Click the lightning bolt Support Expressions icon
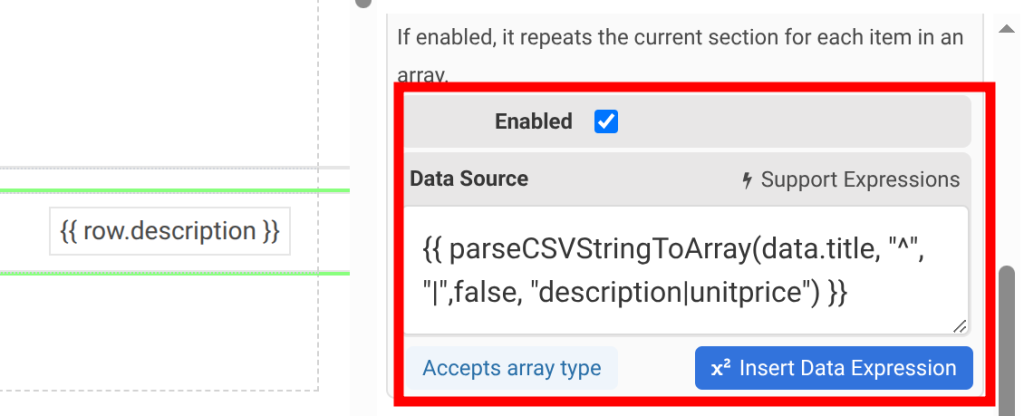1024x416 pixels. (748, 180)
